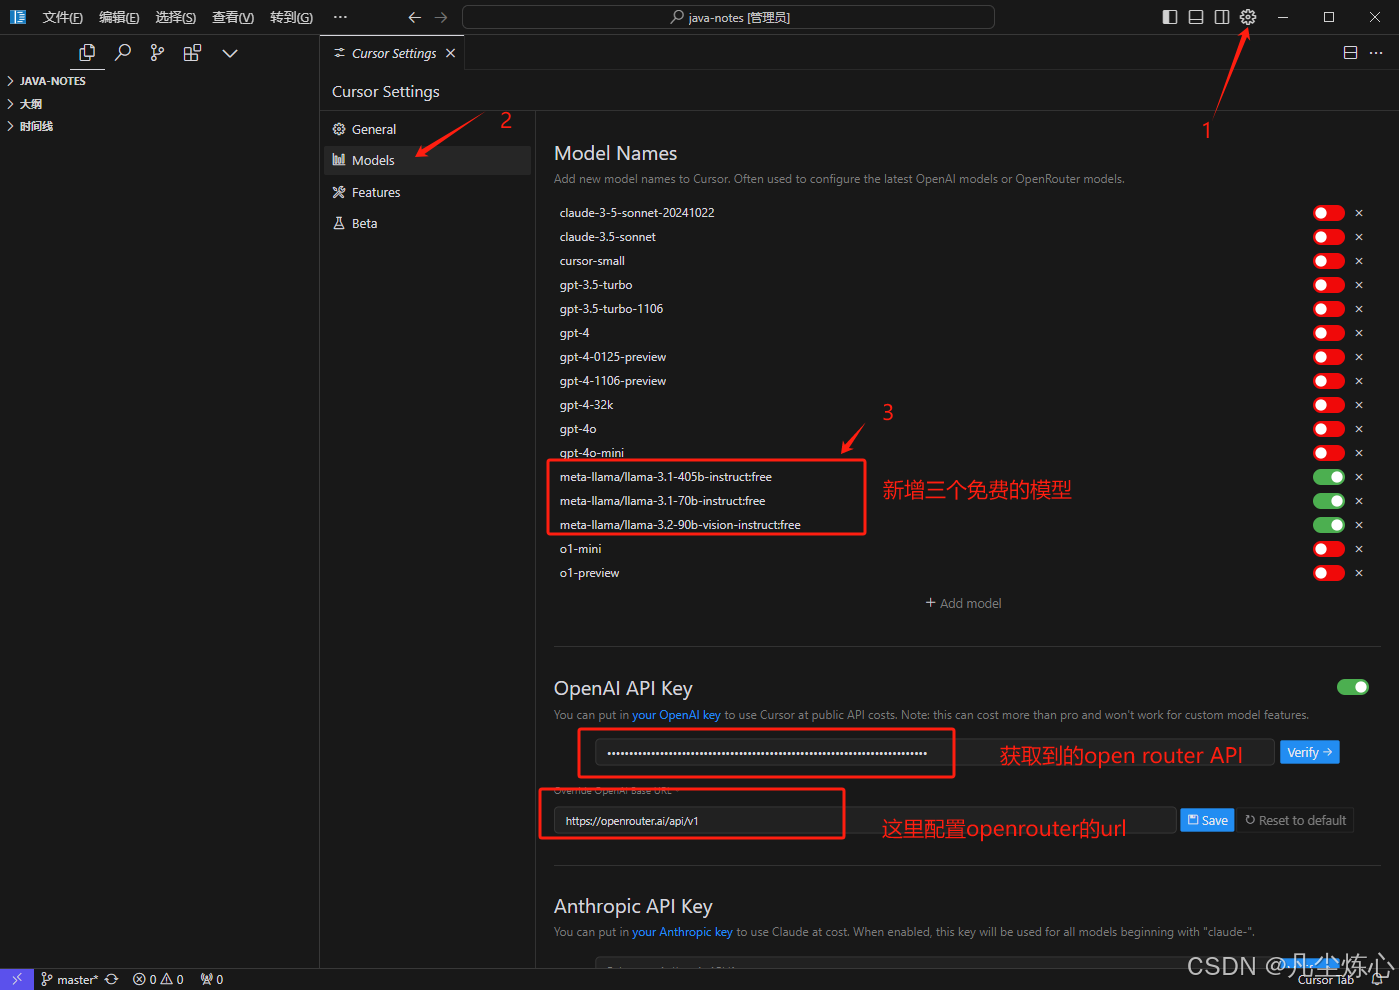
Task: Click the Add model button
Action: click(963, 603)
